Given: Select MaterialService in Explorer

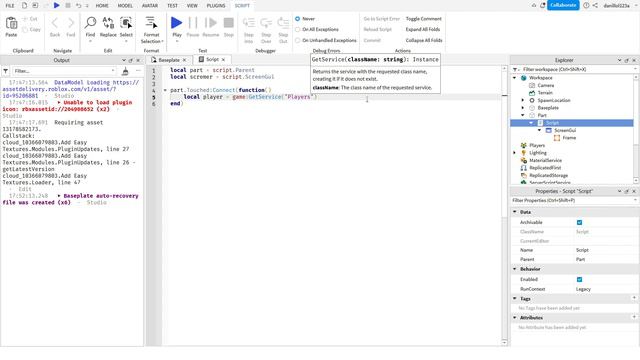Looking at the screenshot, I should 545,160.
